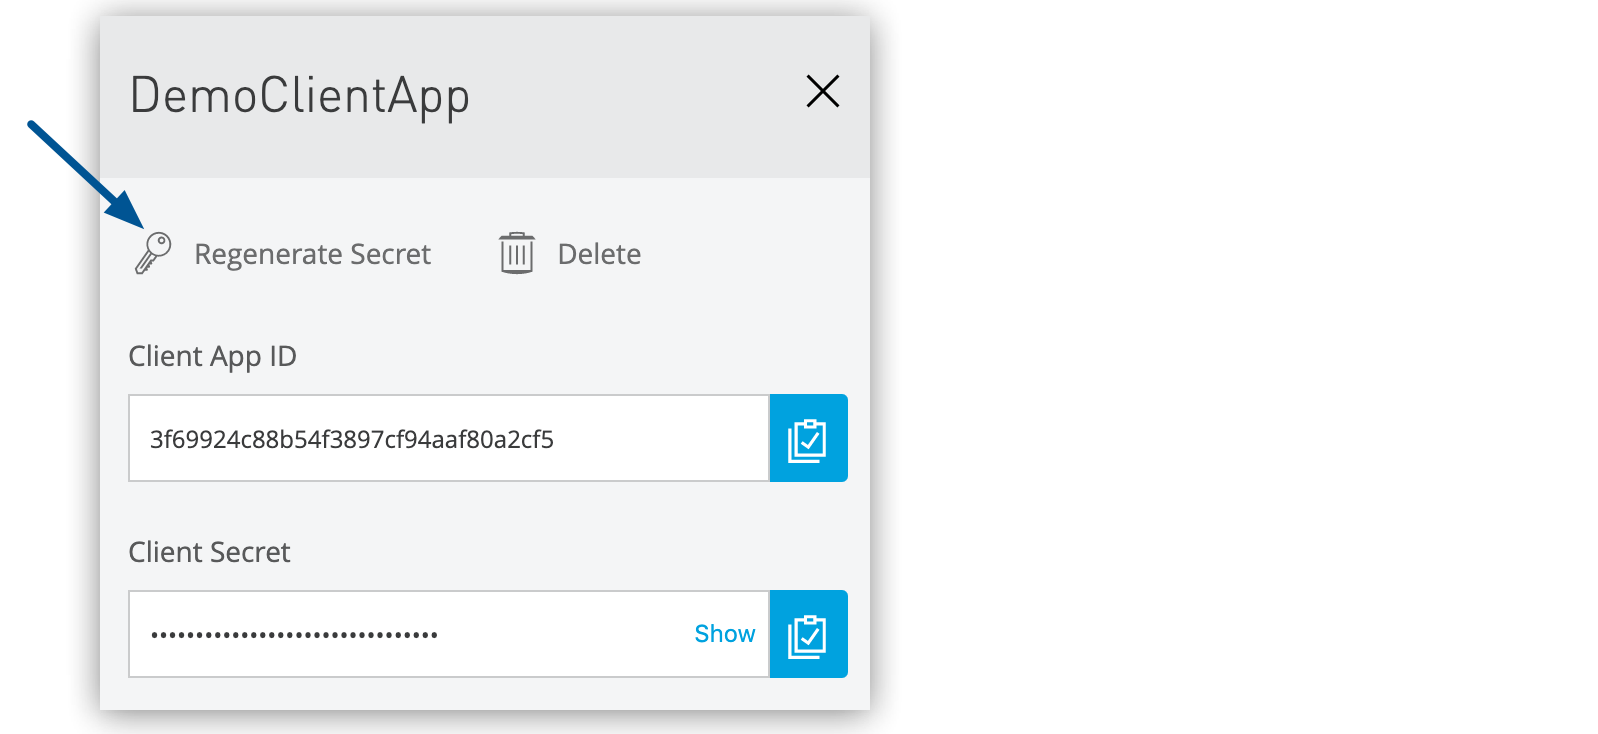Click the clipboard icon next to the masked secret

click(x=808, y=633)
